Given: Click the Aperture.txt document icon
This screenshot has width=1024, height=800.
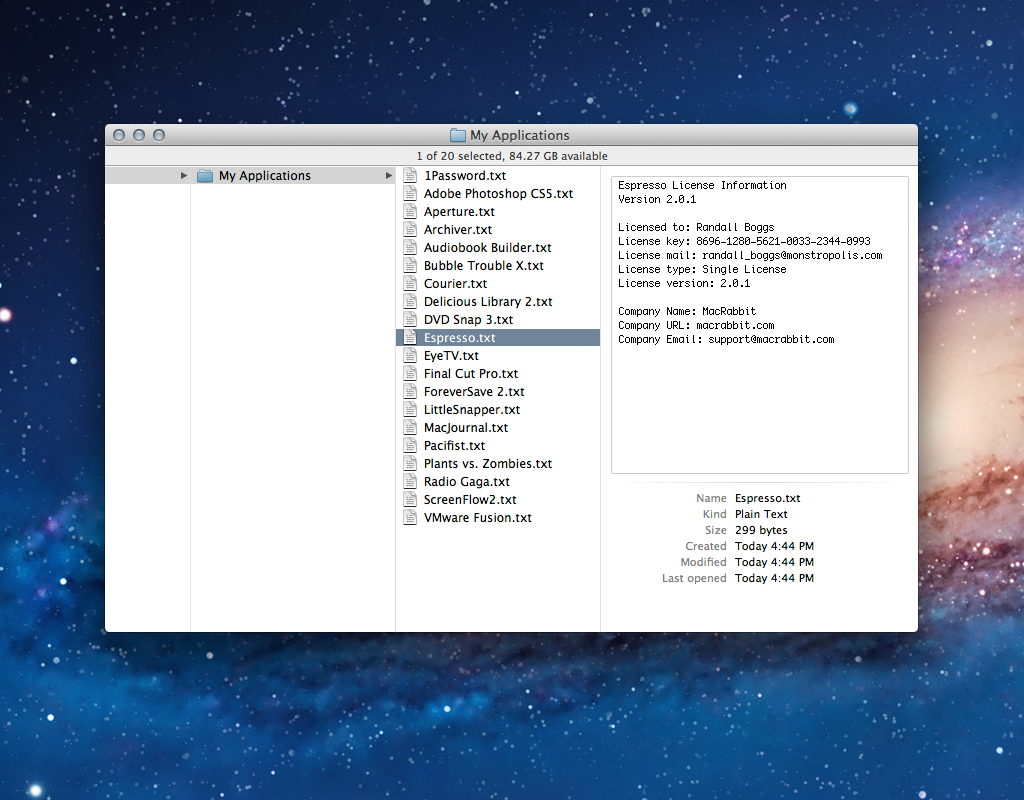Looking at the screenshot, I should [410, 212].
